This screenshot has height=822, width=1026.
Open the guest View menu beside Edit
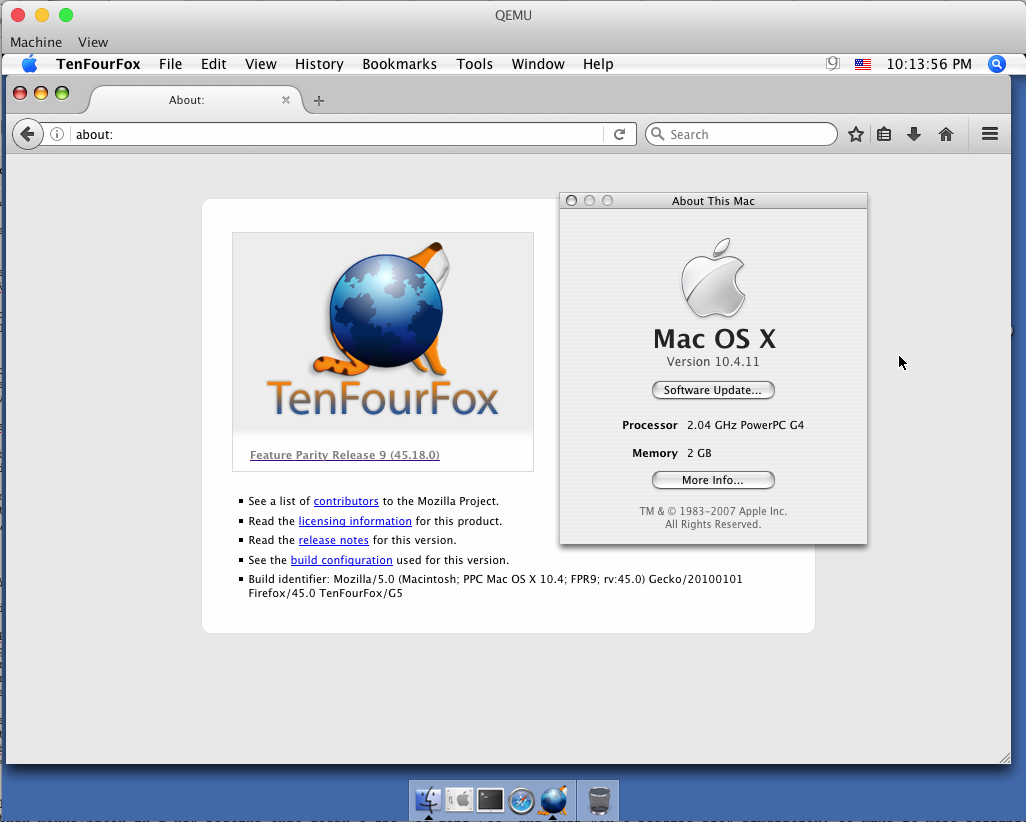(260, 64)
